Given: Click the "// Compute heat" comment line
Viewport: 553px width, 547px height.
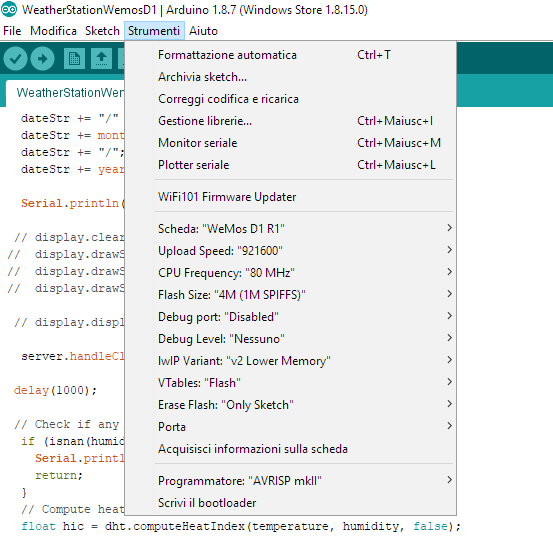Looking at the screenshot, I should (x=72, y=509).
